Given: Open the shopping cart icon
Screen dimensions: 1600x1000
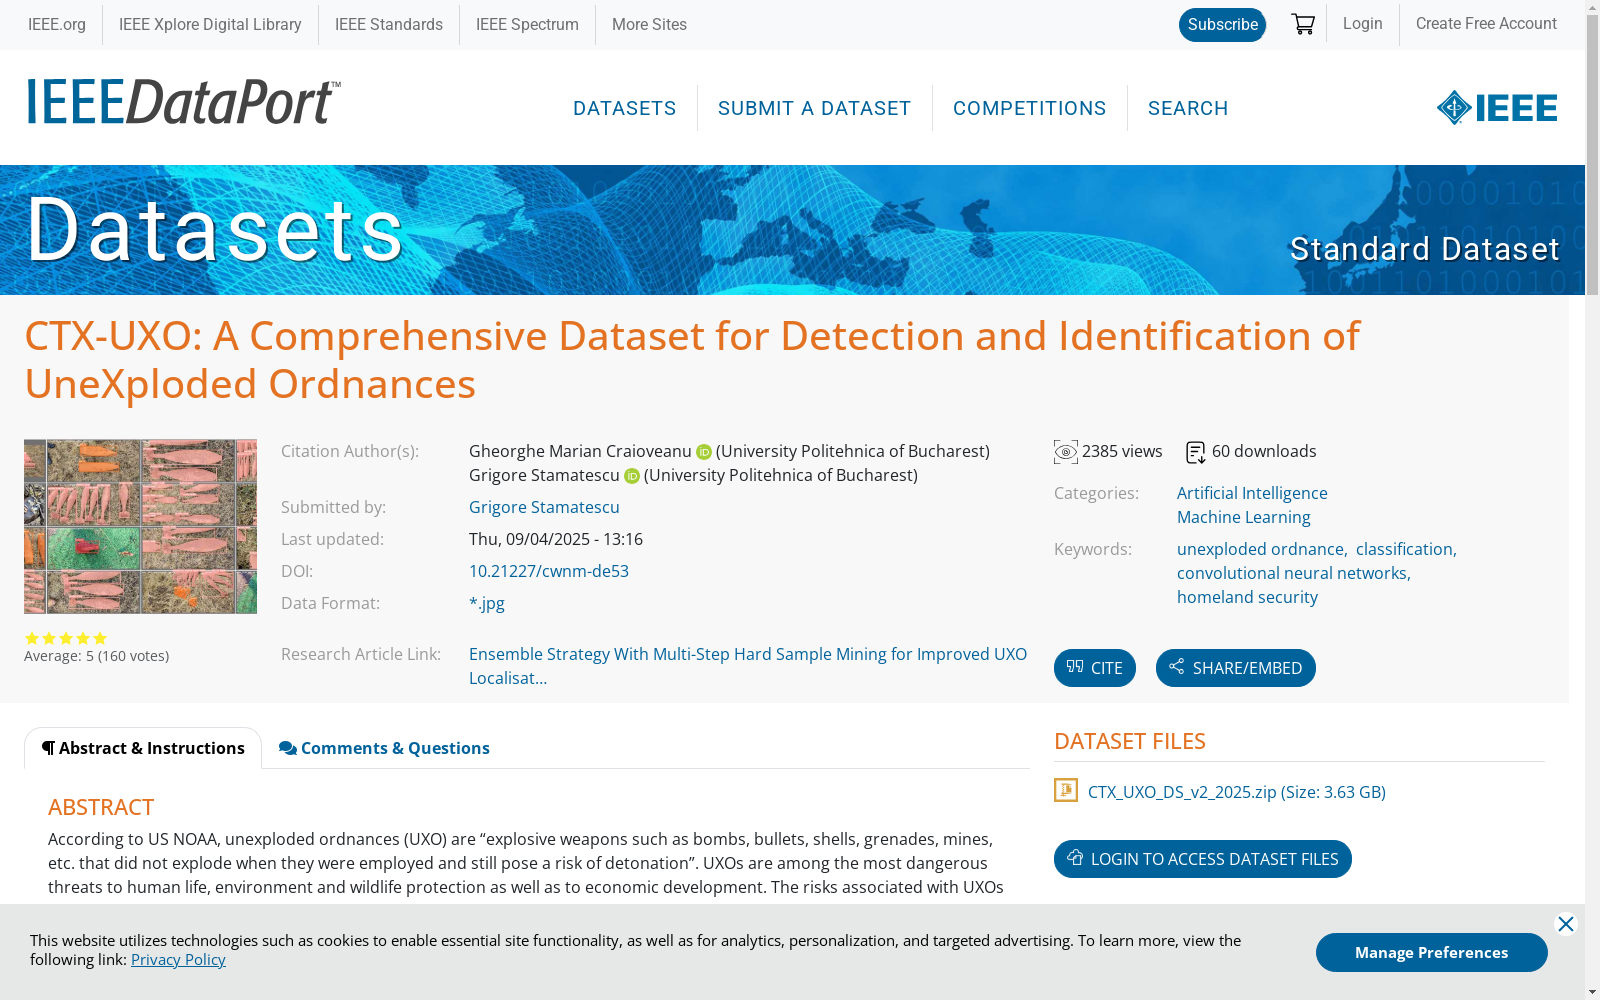Looking at the screenshot, I should [x=1303, y=24].
